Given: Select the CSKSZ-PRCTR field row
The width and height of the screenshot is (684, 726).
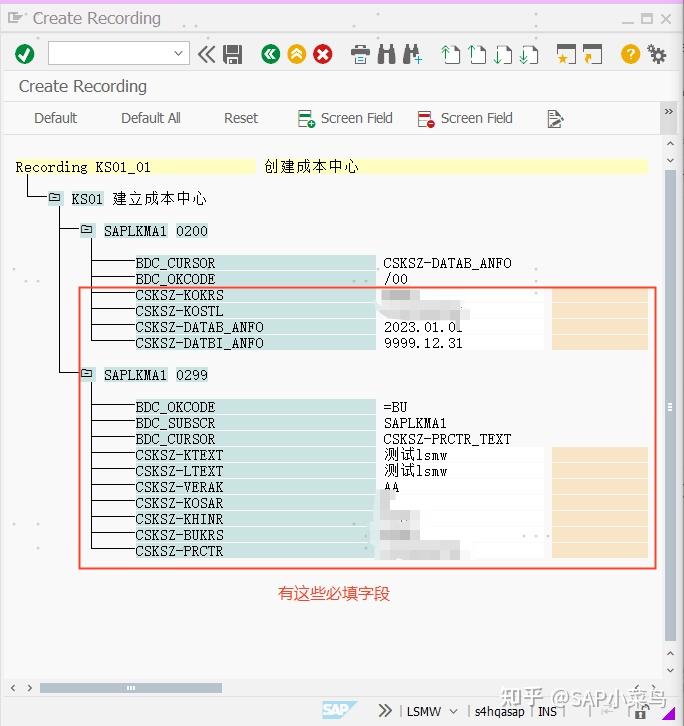Looking at the screenshot, I should point(255,551).
